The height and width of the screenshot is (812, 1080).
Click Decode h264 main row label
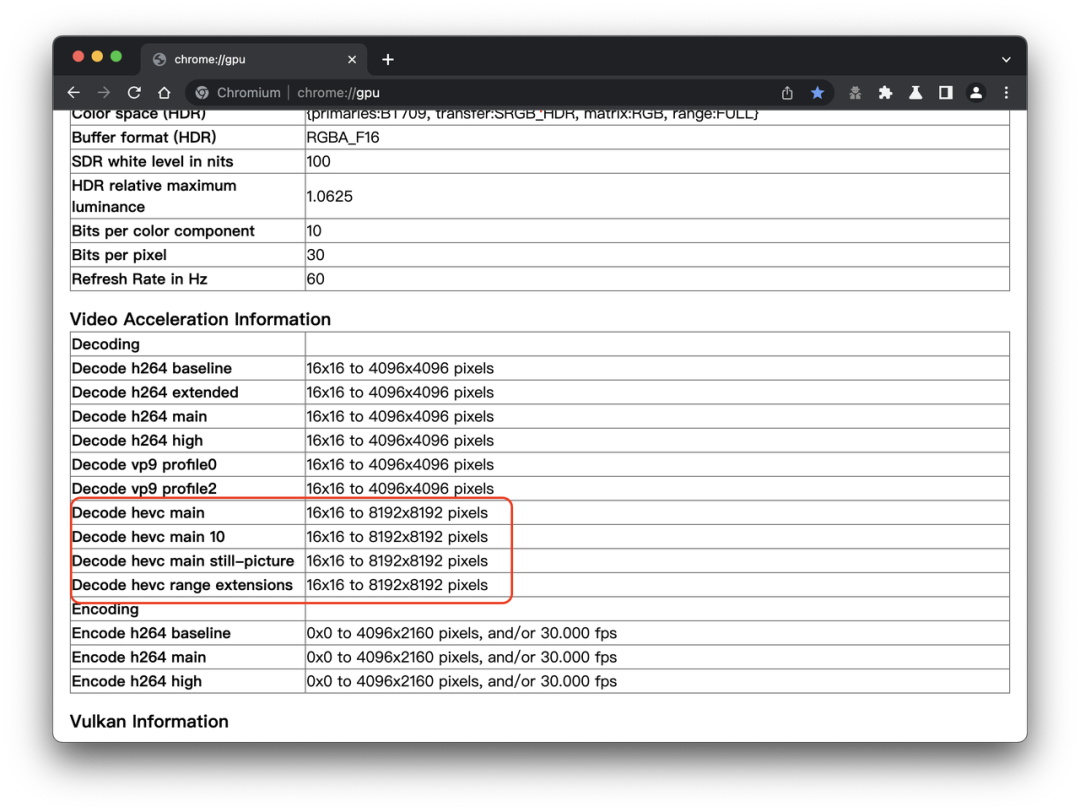(139, 416)
